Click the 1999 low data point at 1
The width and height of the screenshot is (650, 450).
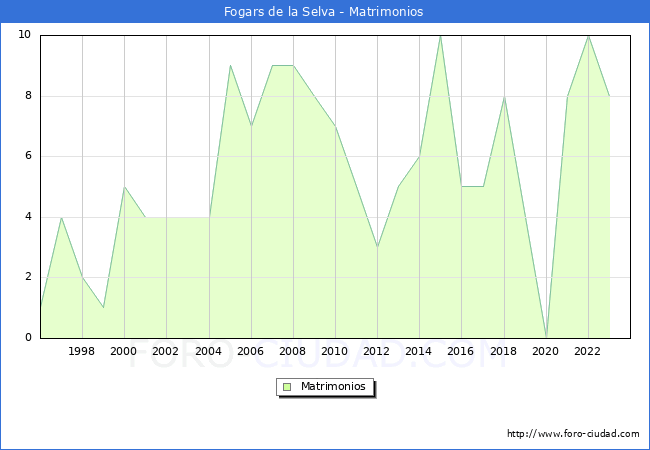103,307
